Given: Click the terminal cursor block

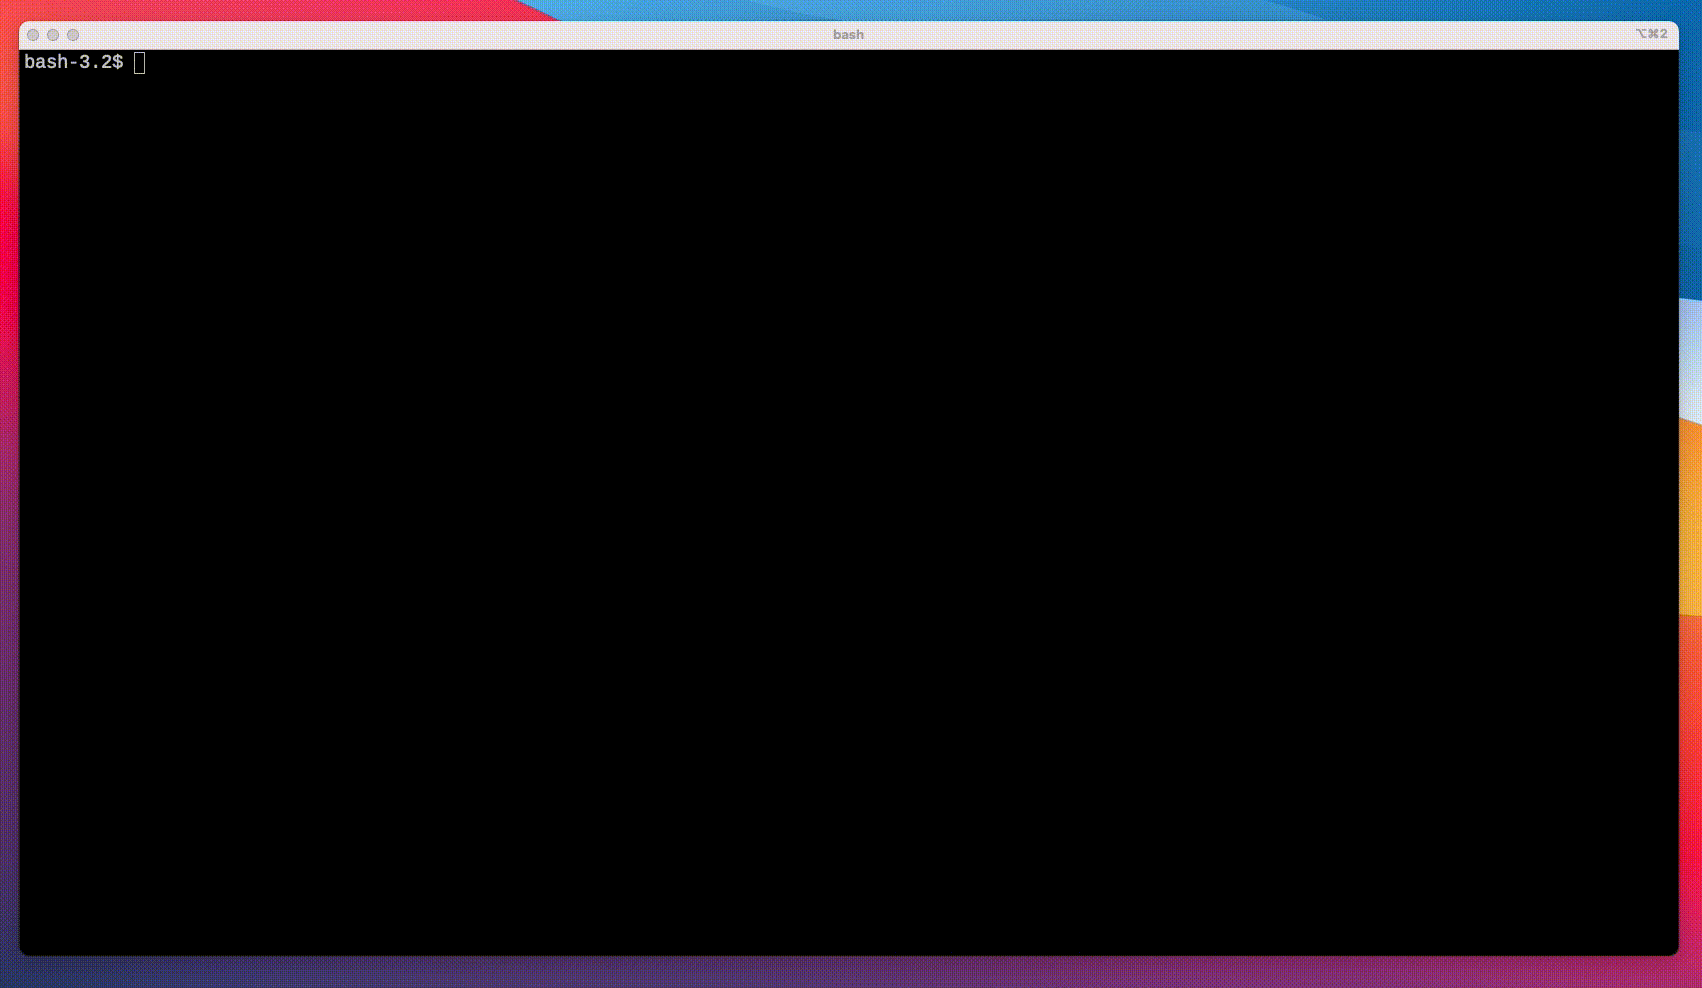Looking at the screenshot, I should (141, 62).
